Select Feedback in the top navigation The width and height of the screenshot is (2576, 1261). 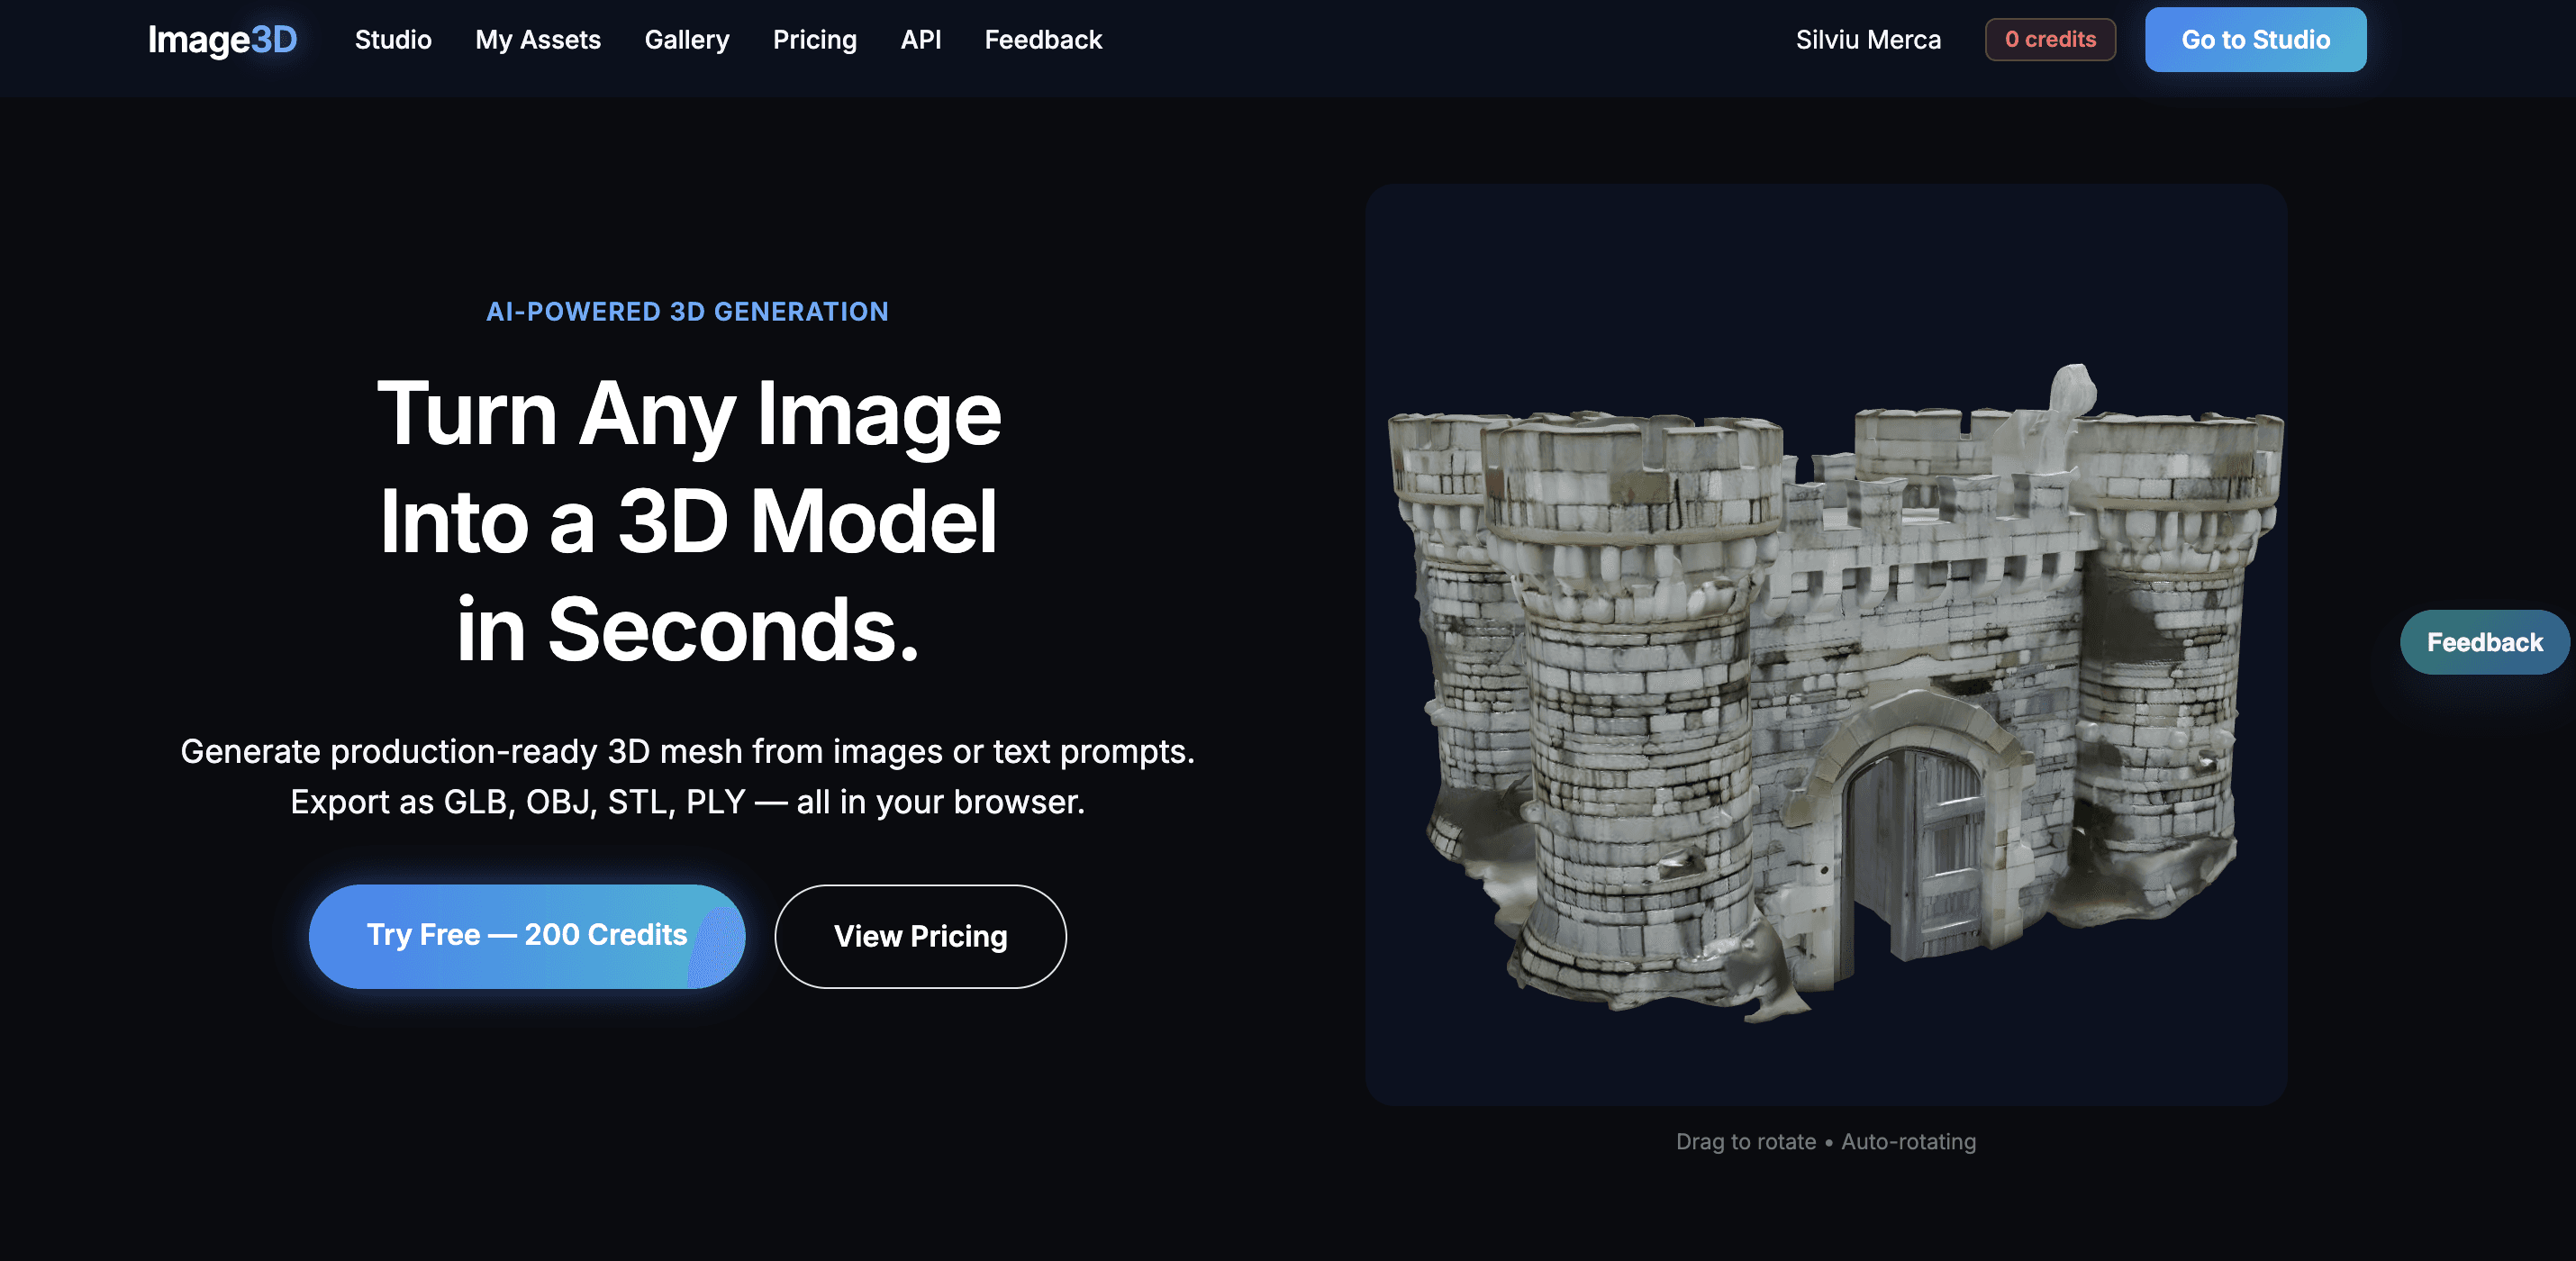click(1043, 40)
